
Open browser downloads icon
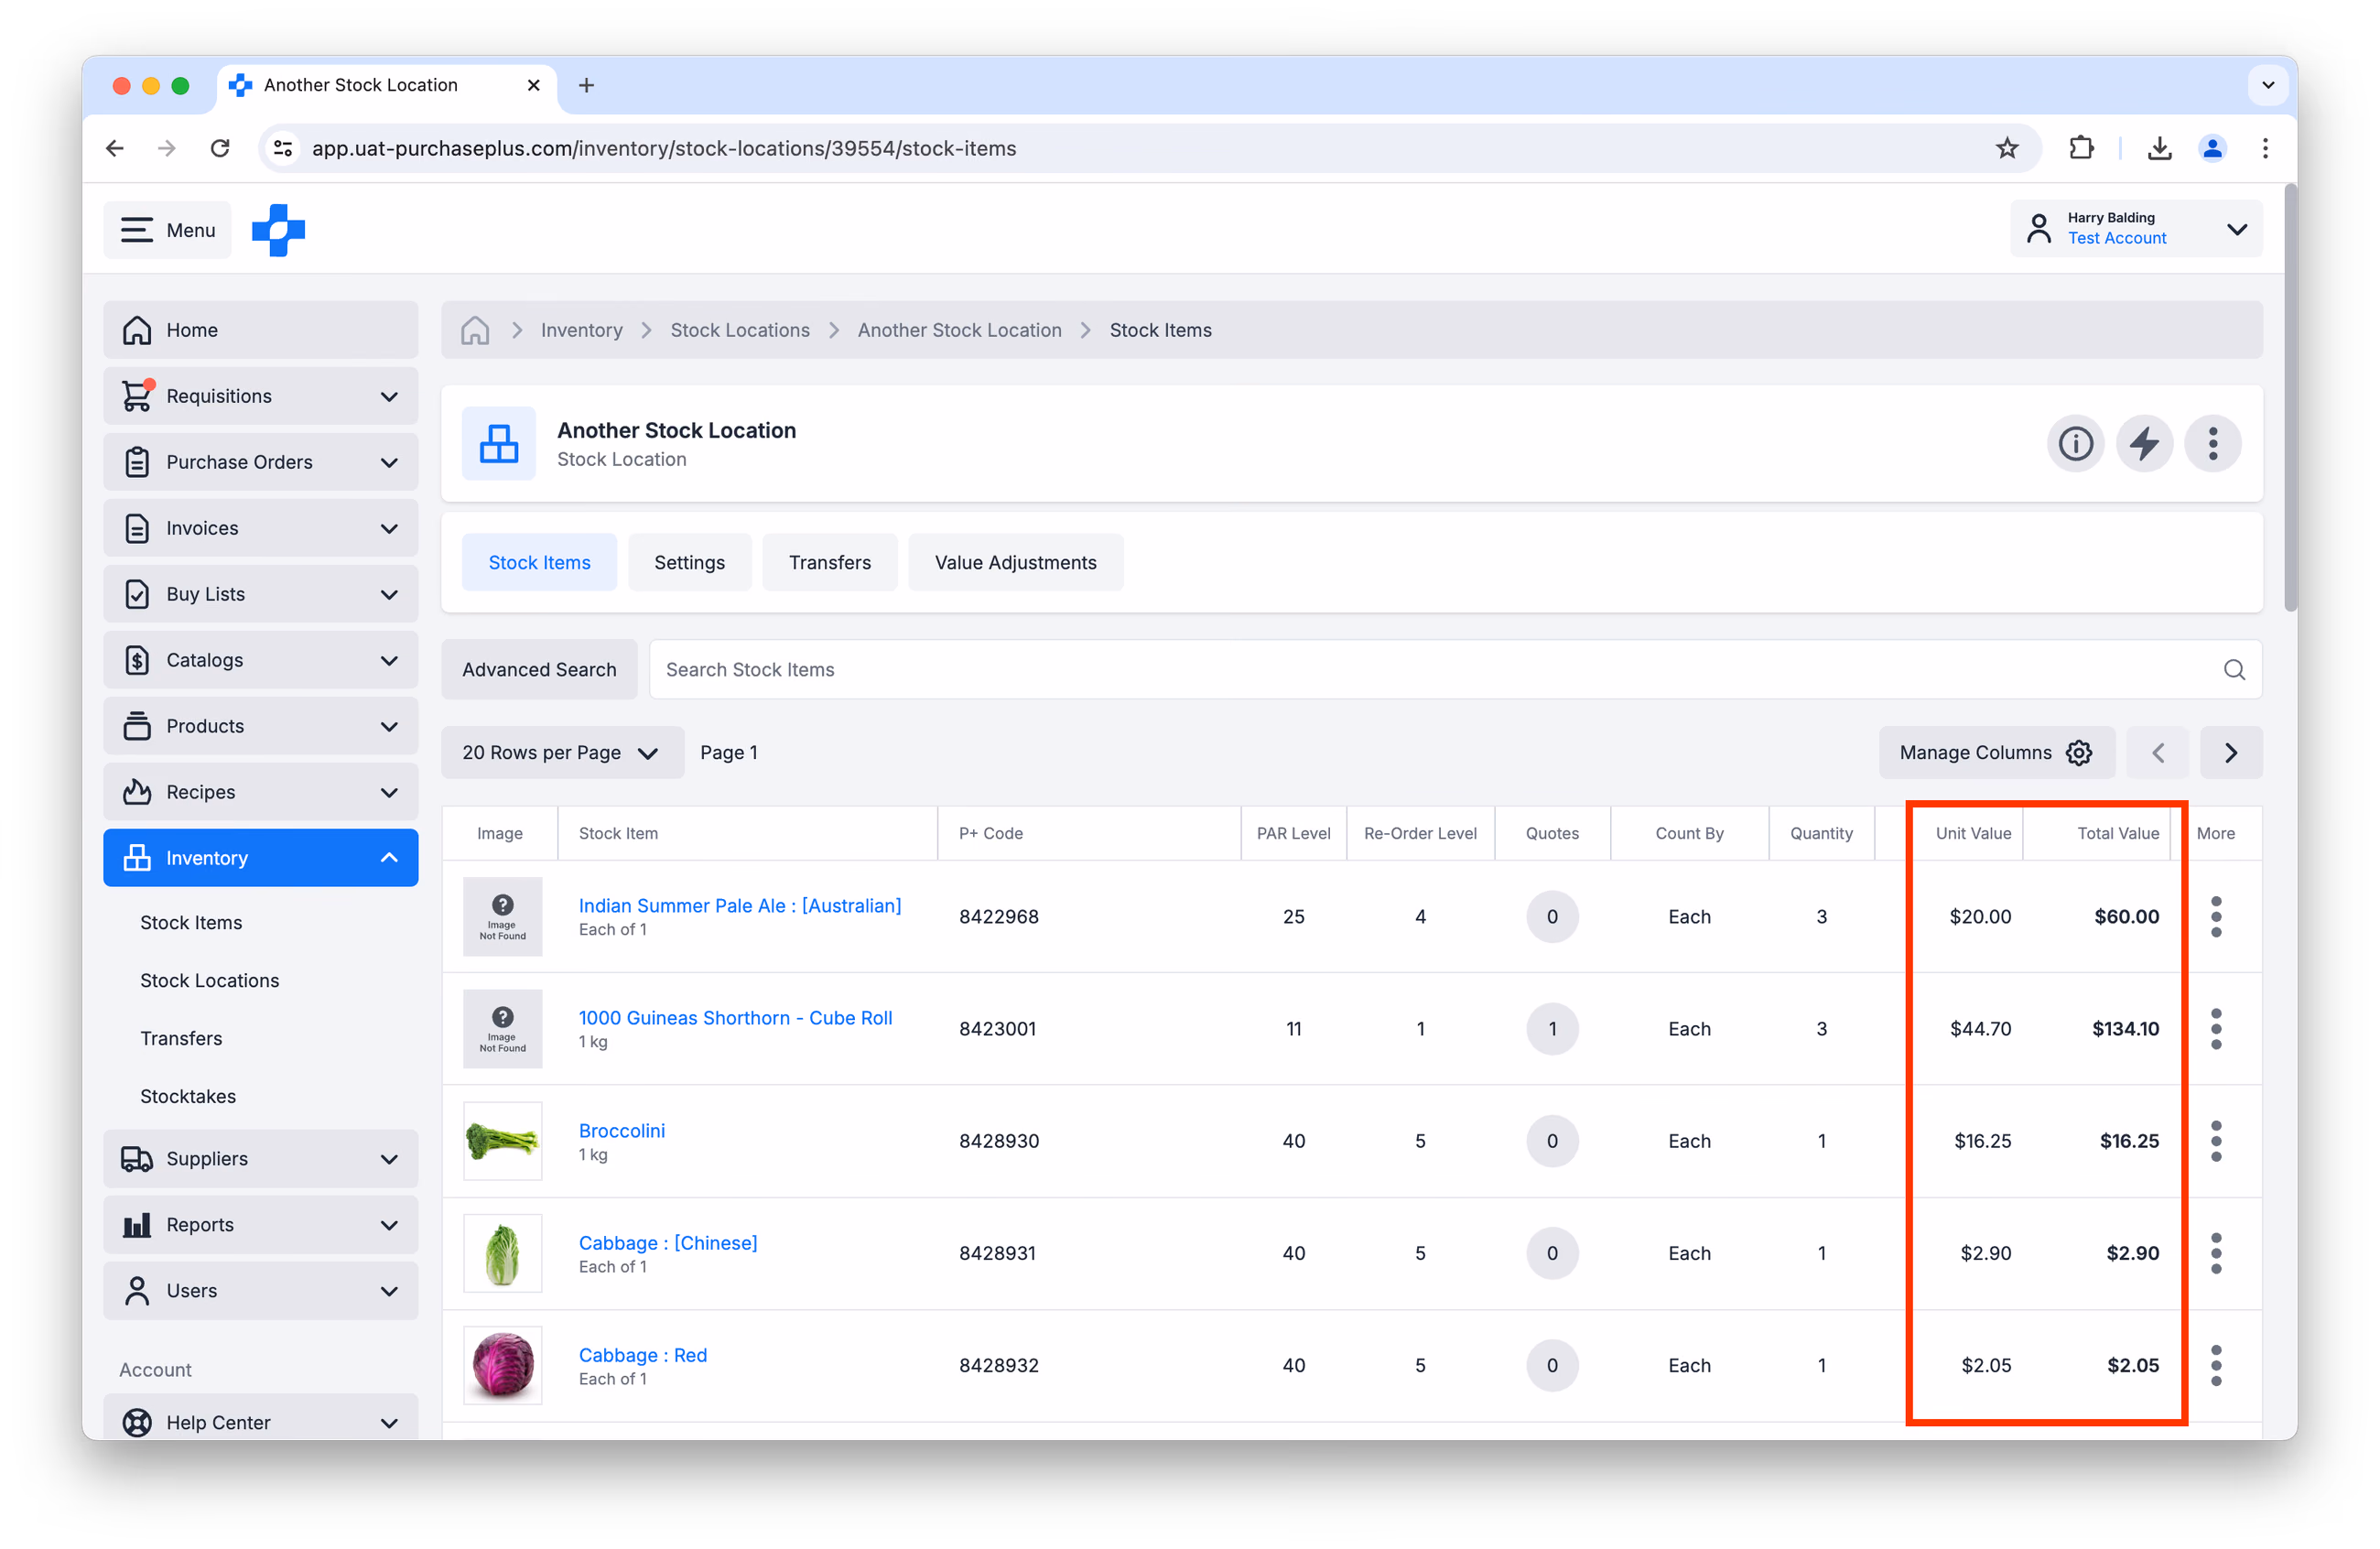2160,148
